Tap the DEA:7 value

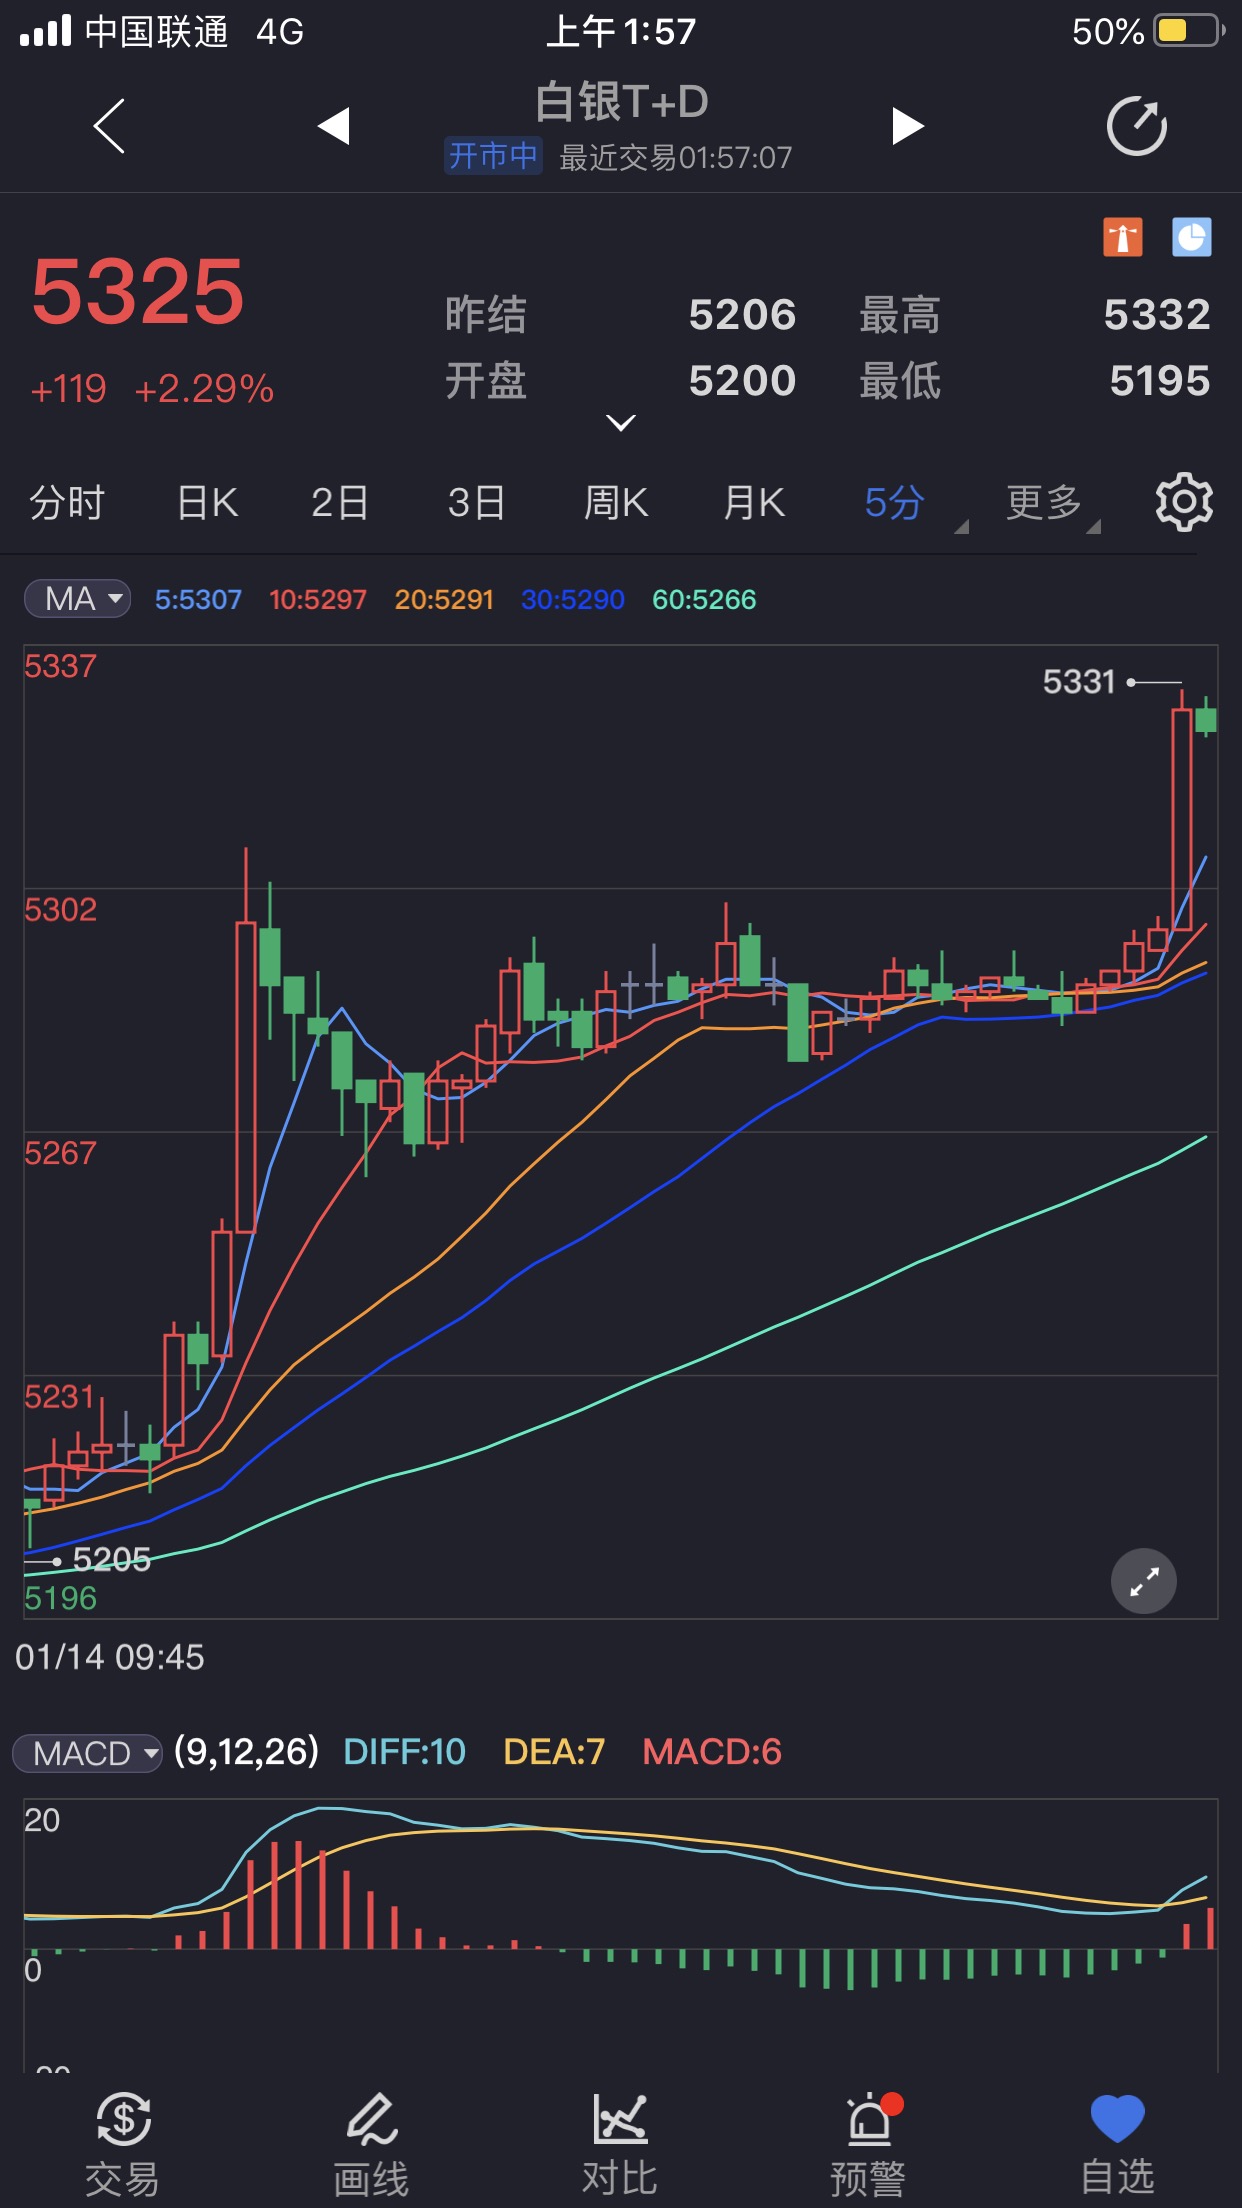(554, 1752)
